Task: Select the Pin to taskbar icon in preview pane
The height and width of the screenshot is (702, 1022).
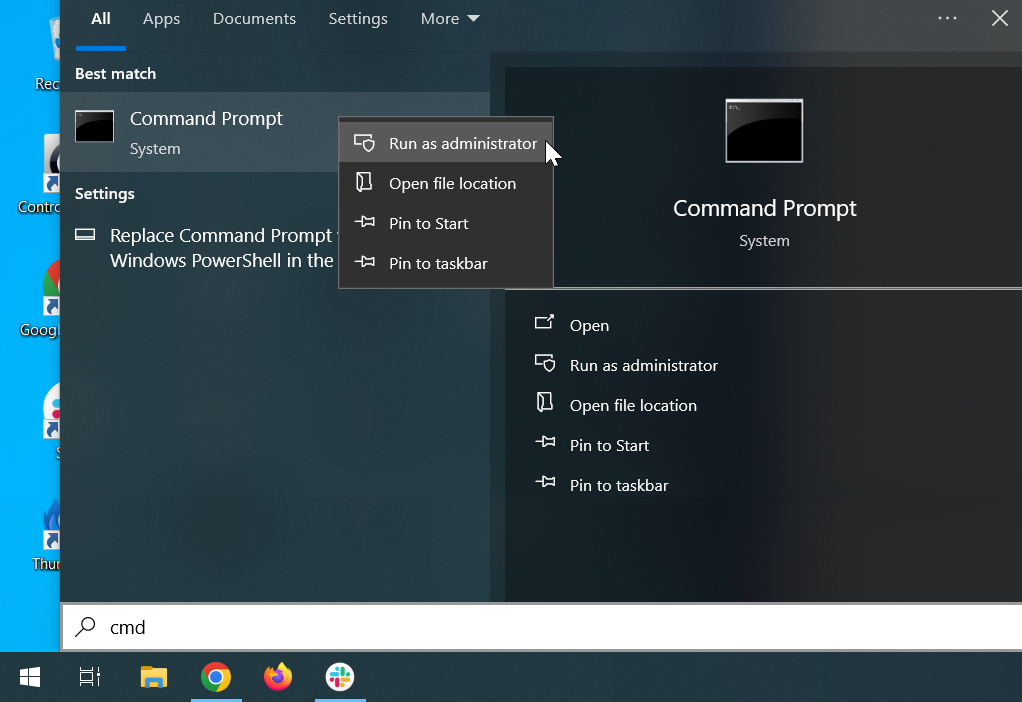Action: (545, 484)
